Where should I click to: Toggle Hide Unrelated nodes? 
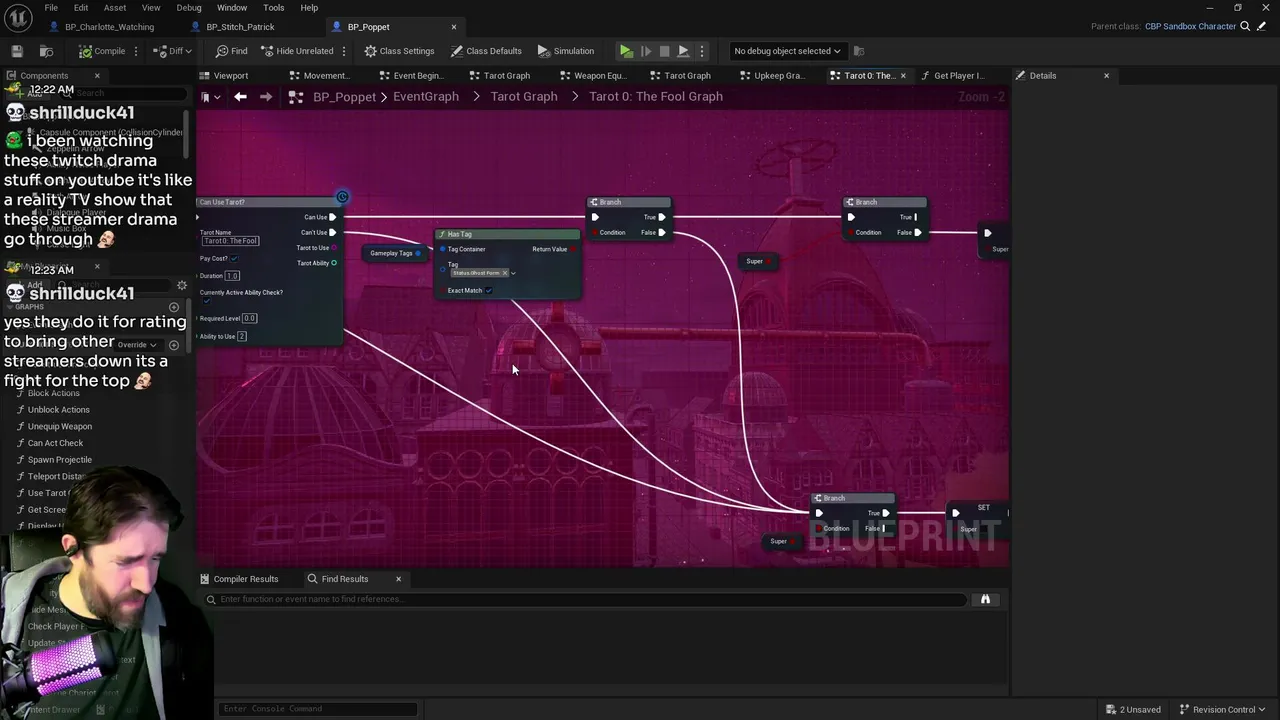297,51
